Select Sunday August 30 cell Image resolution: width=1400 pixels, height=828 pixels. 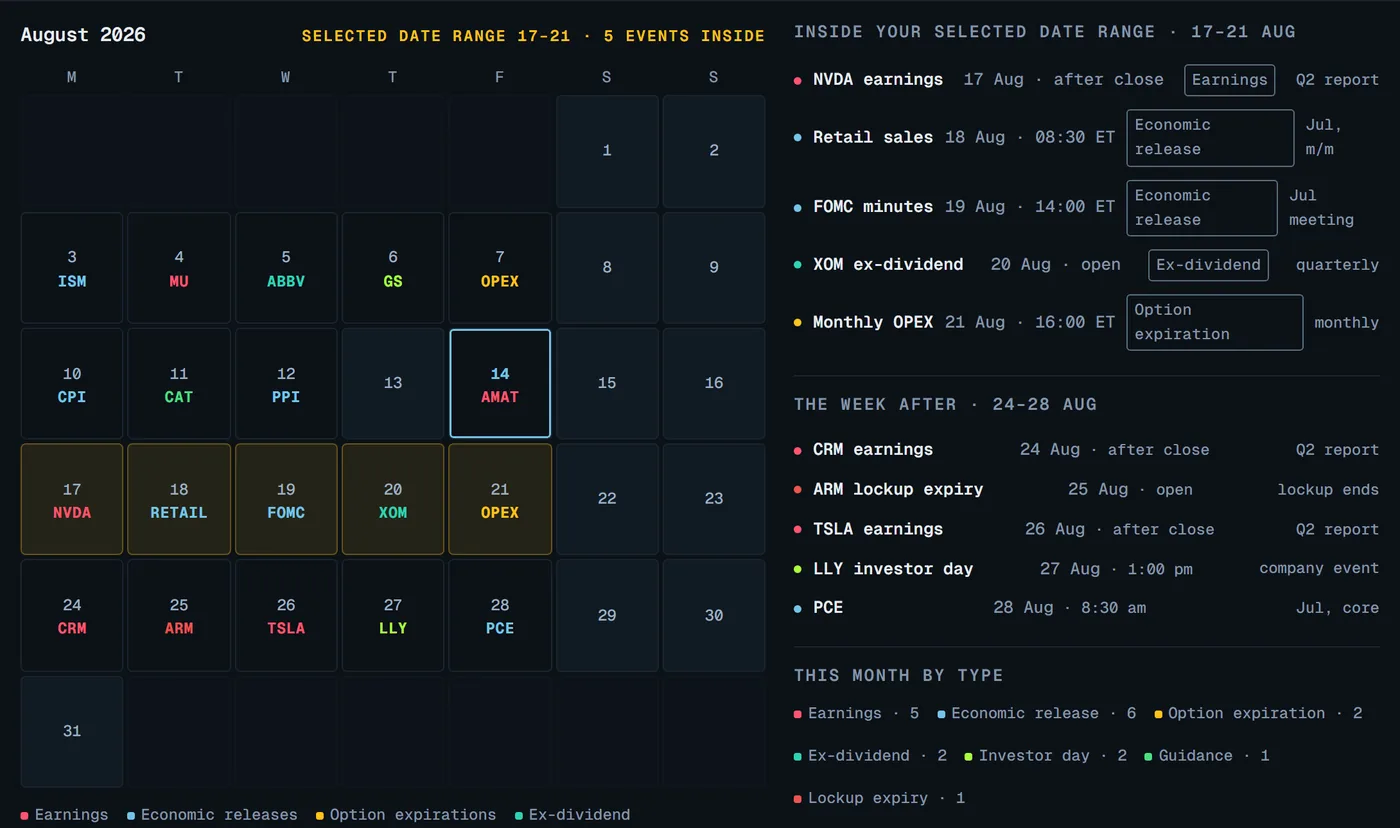tap(714, 616)
